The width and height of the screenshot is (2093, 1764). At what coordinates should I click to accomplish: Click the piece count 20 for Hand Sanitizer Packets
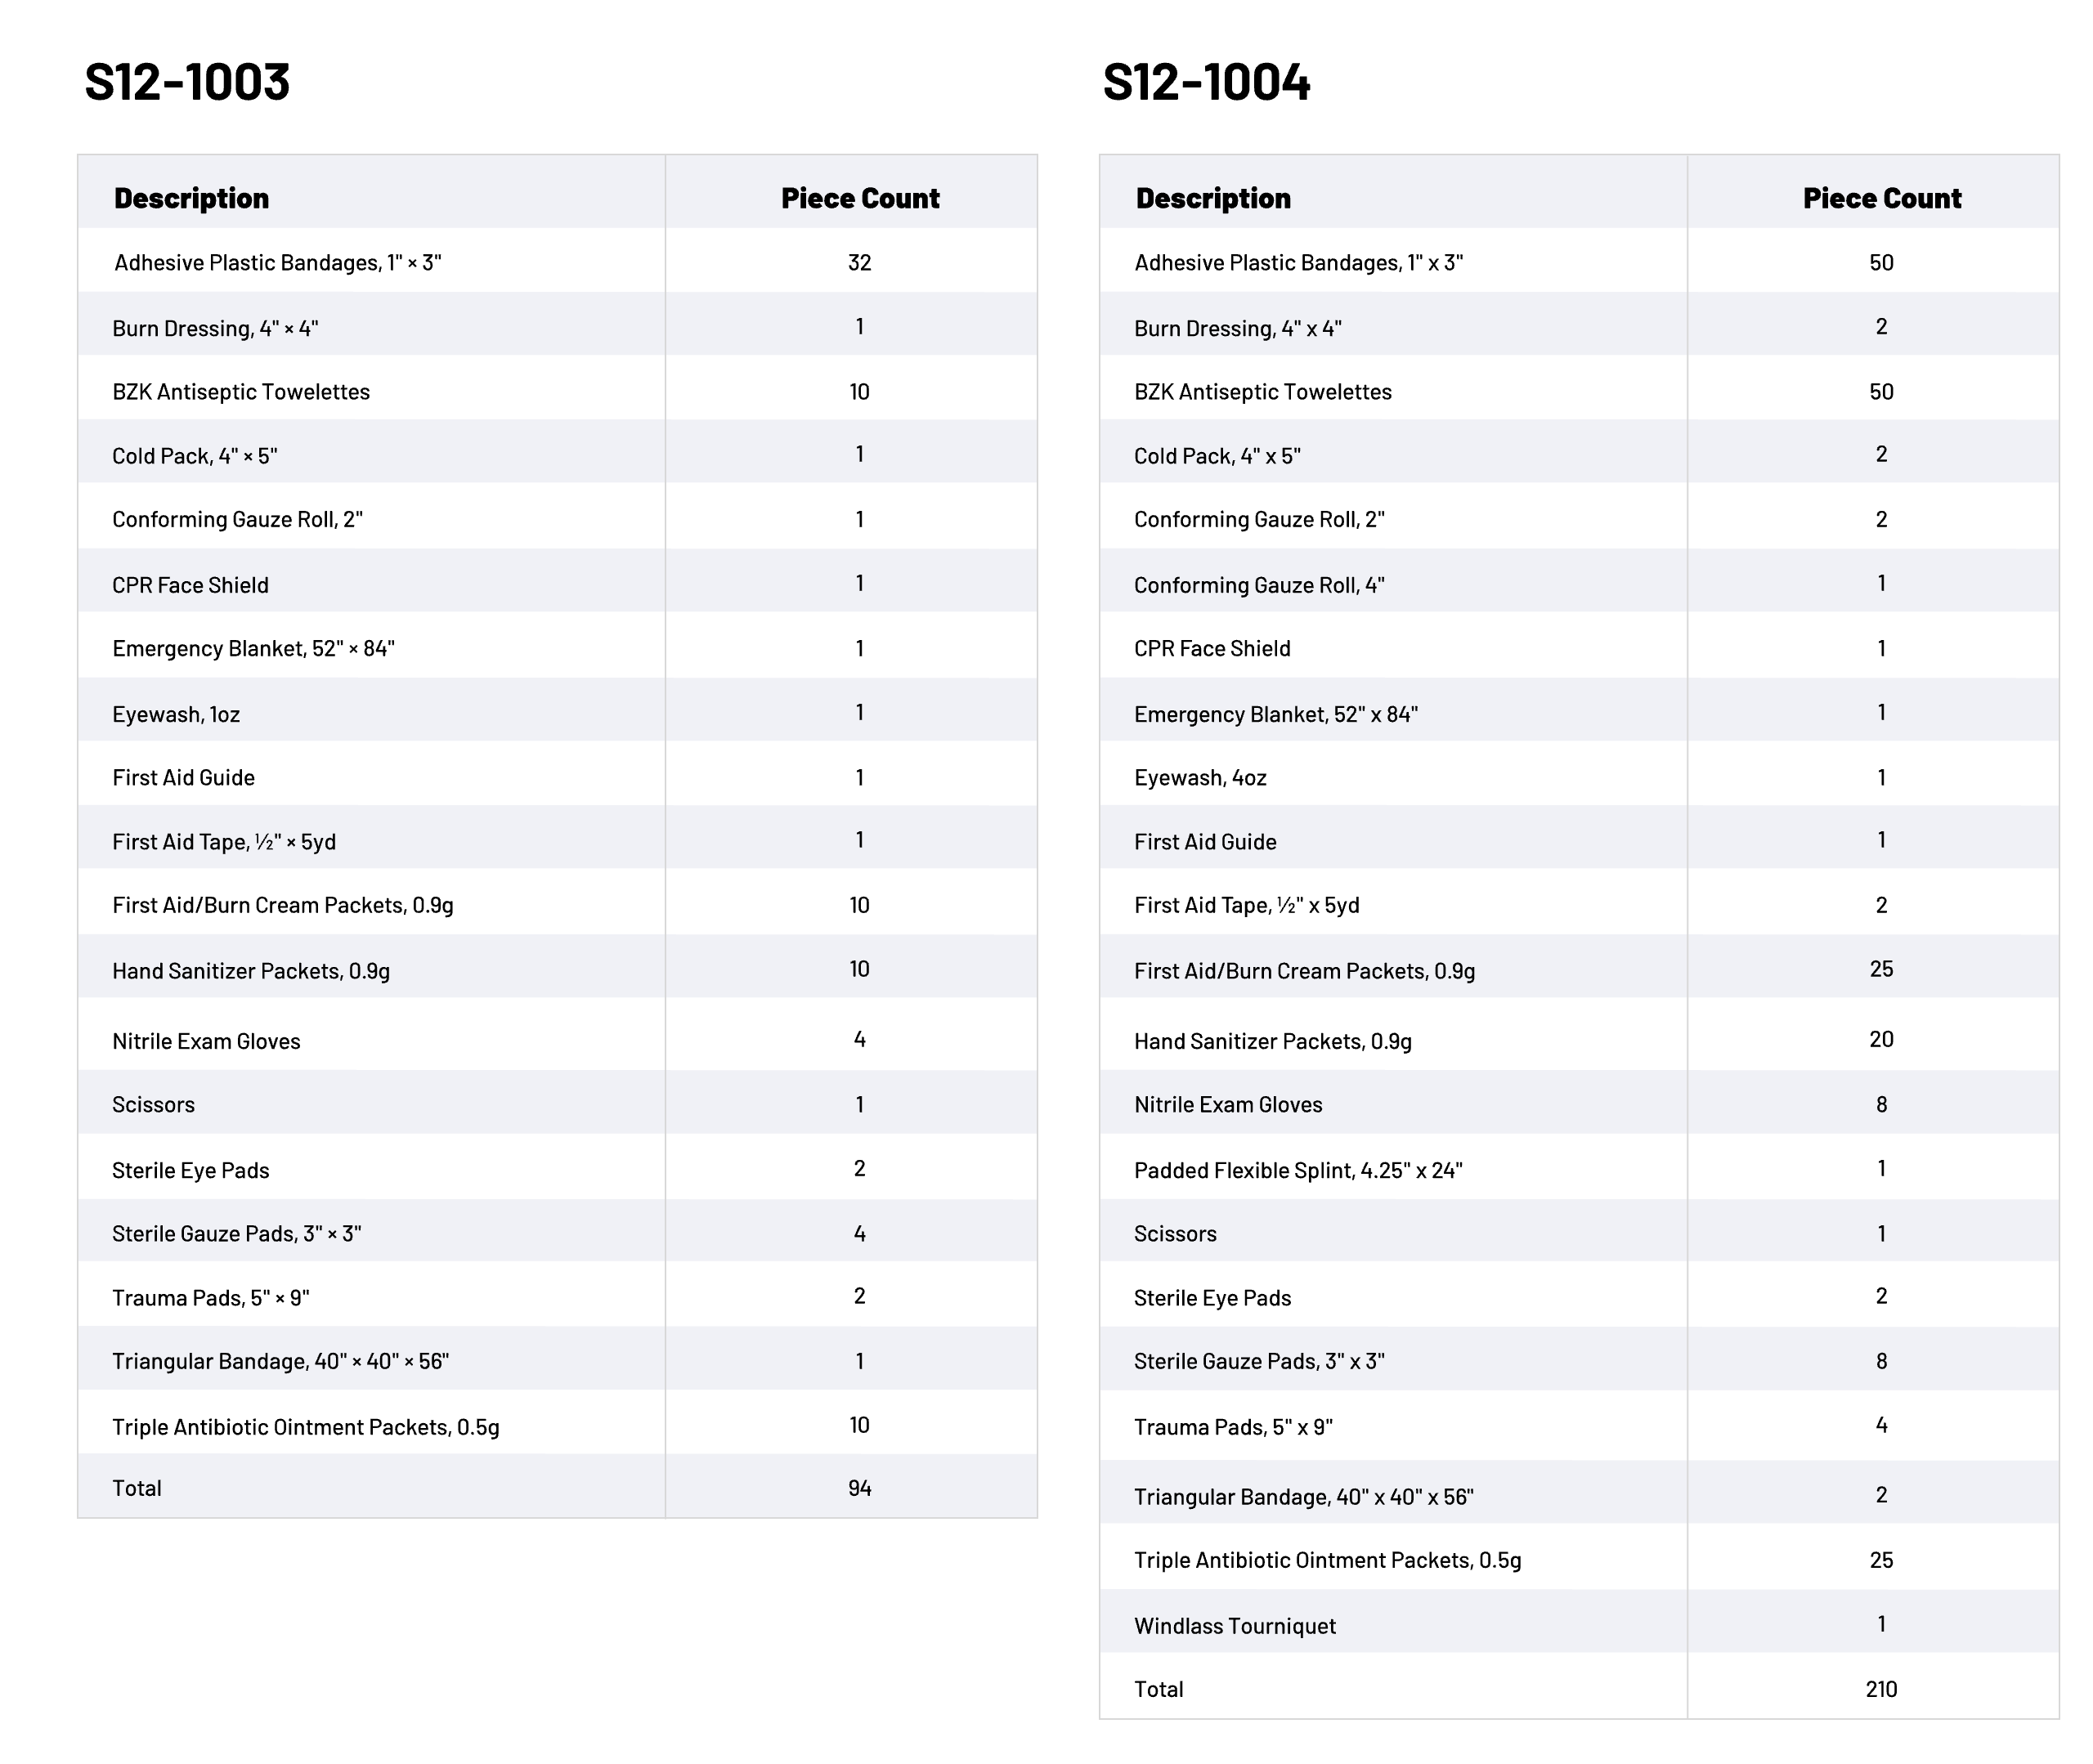pos(1881,1039)
